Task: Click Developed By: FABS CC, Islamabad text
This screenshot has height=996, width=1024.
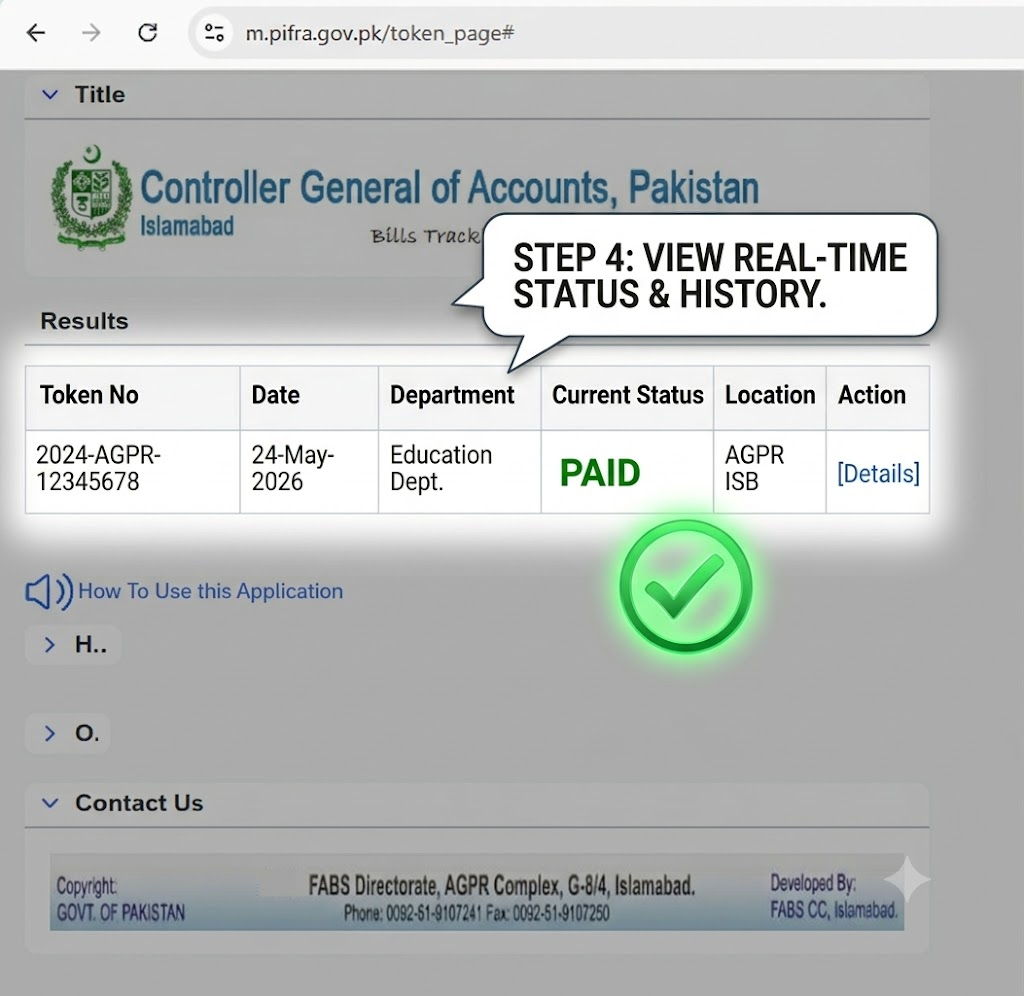Action: [x=834, y=896]
